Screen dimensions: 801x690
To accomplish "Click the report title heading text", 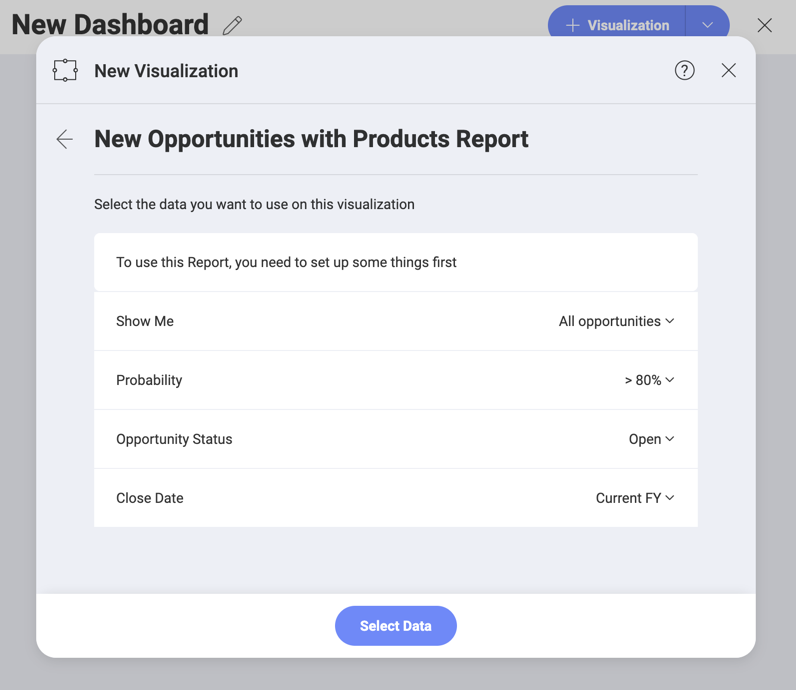I will coord(311,139).
